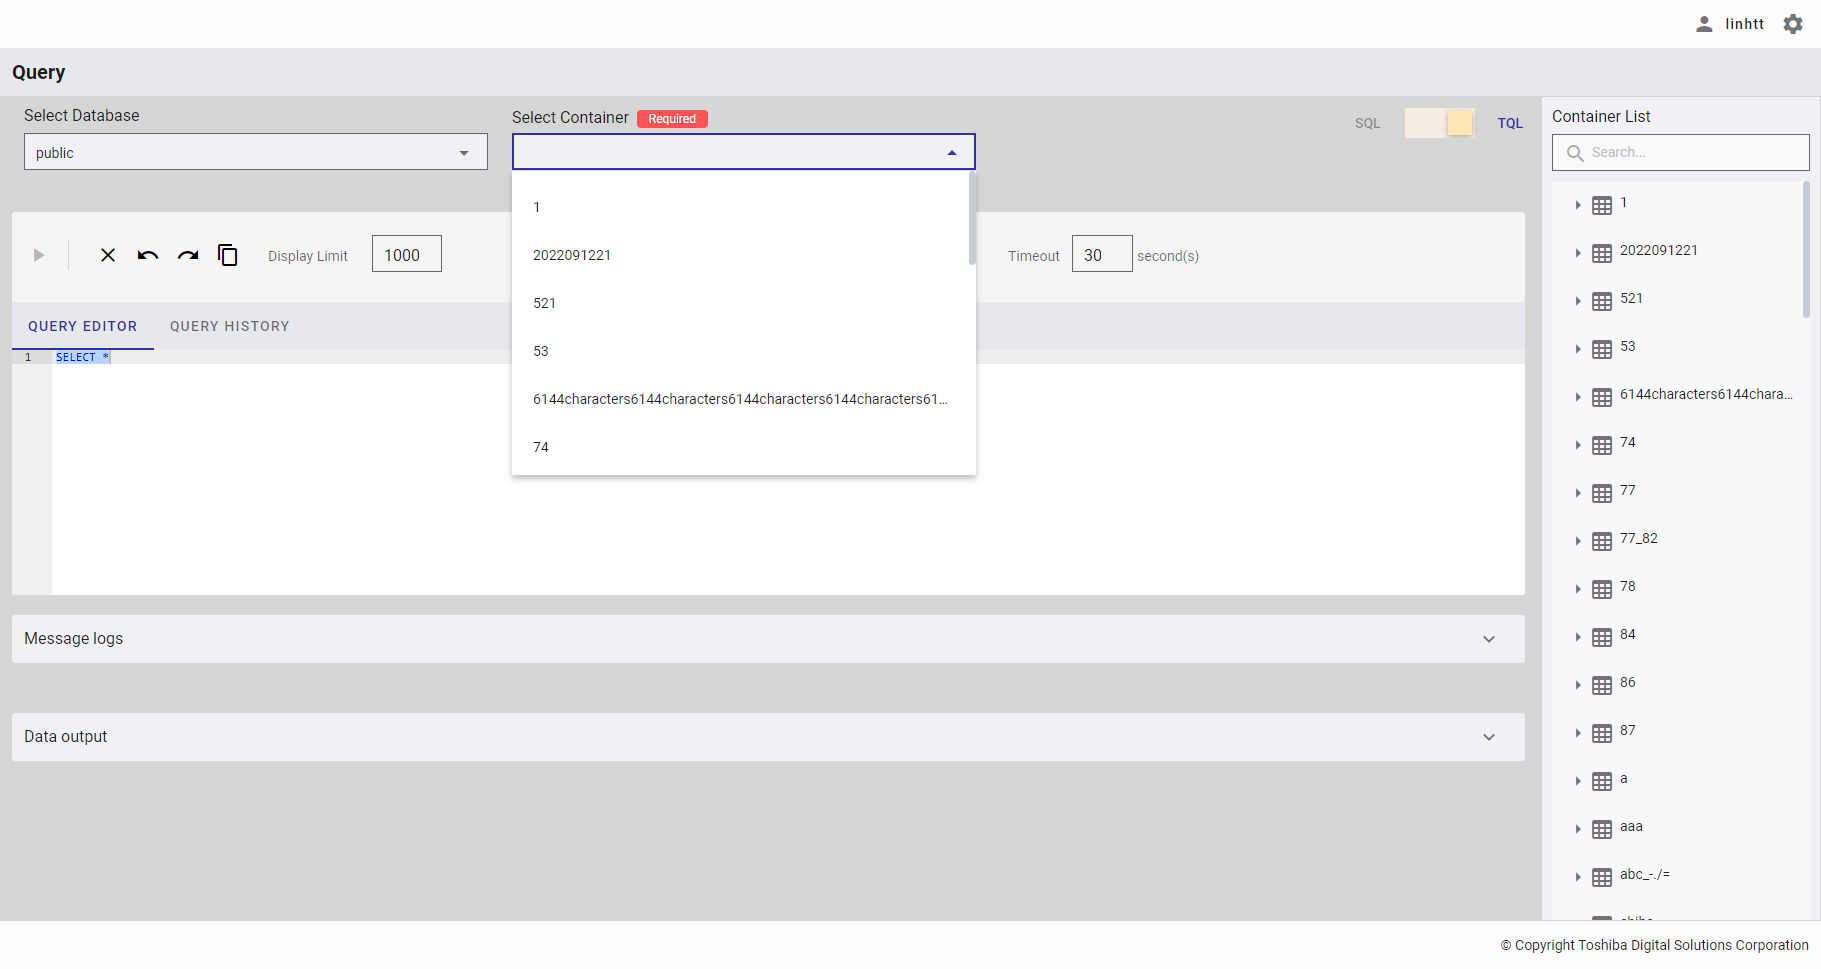This screenshot has height=969, width=1821.
Task: Select the Query Editor tab
Action: tap(82, 326)
